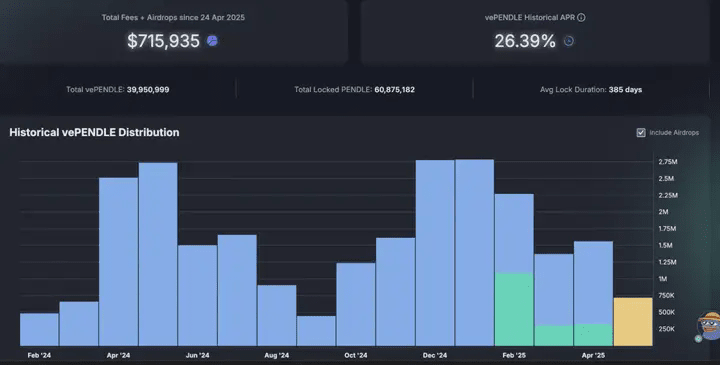
Task: Click the Historical vePENDLE Distribution heading
Action: pyautogui.click(x=95, y=132)
